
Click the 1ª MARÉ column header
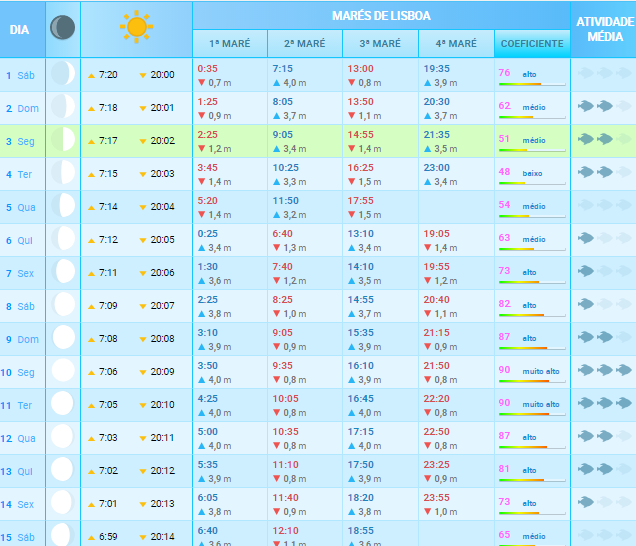tap(230, 43)
